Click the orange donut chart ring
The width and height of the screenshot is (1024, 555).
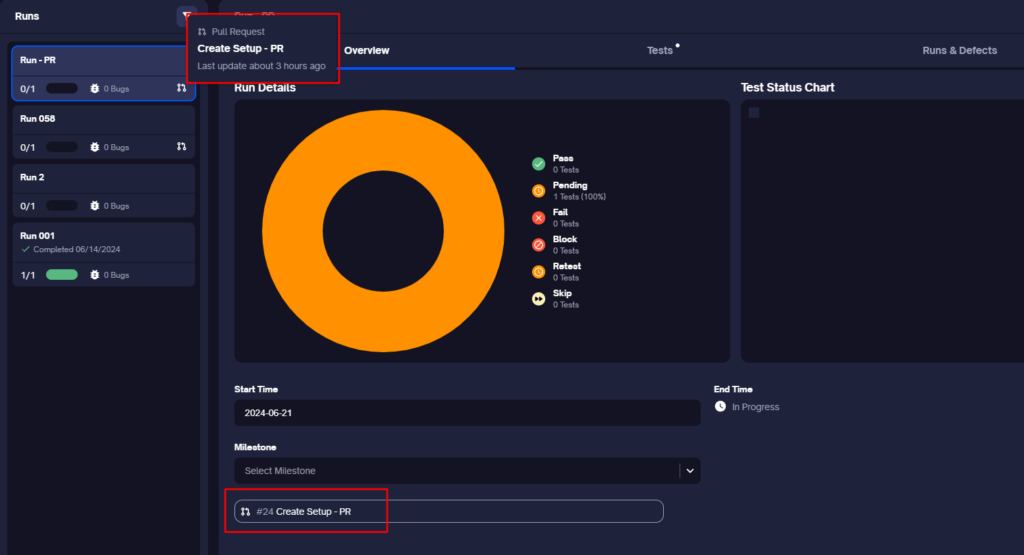pyautogui.click(x=293, y=231)
